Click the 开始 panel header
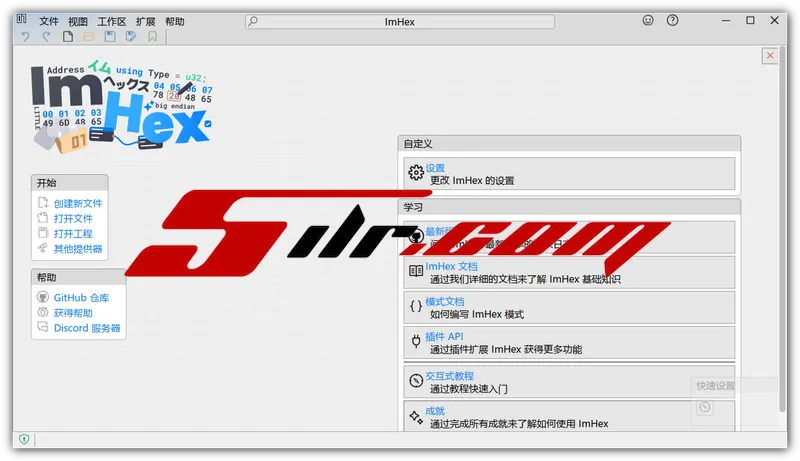The height and width of the screenshot is (461, 800). (69, 183)
